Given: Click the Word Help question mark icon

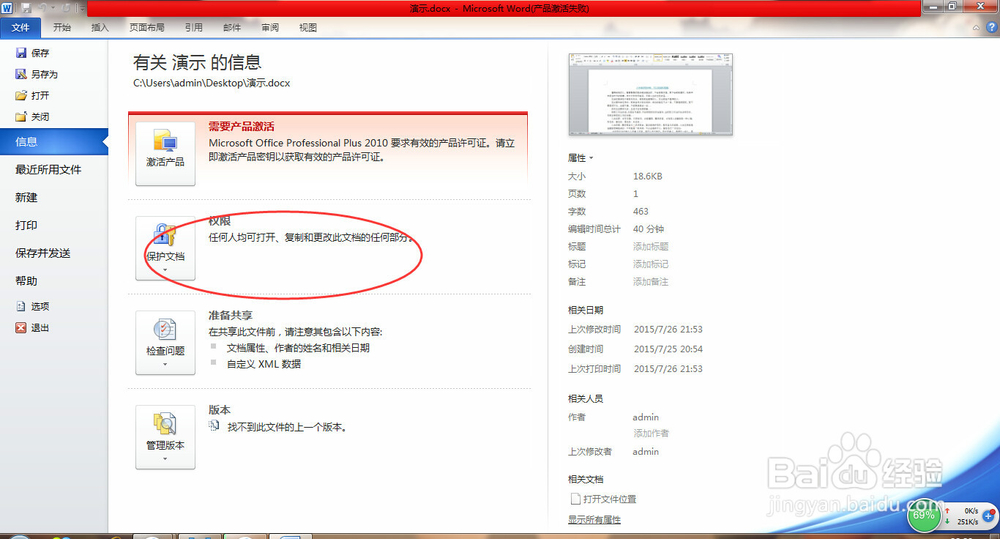Looking at the screenshot, I should coord(992,27).
